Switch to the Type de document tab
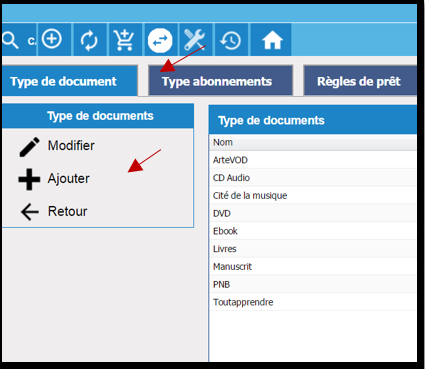Screen dimensions: 425x369 (70, 81)
